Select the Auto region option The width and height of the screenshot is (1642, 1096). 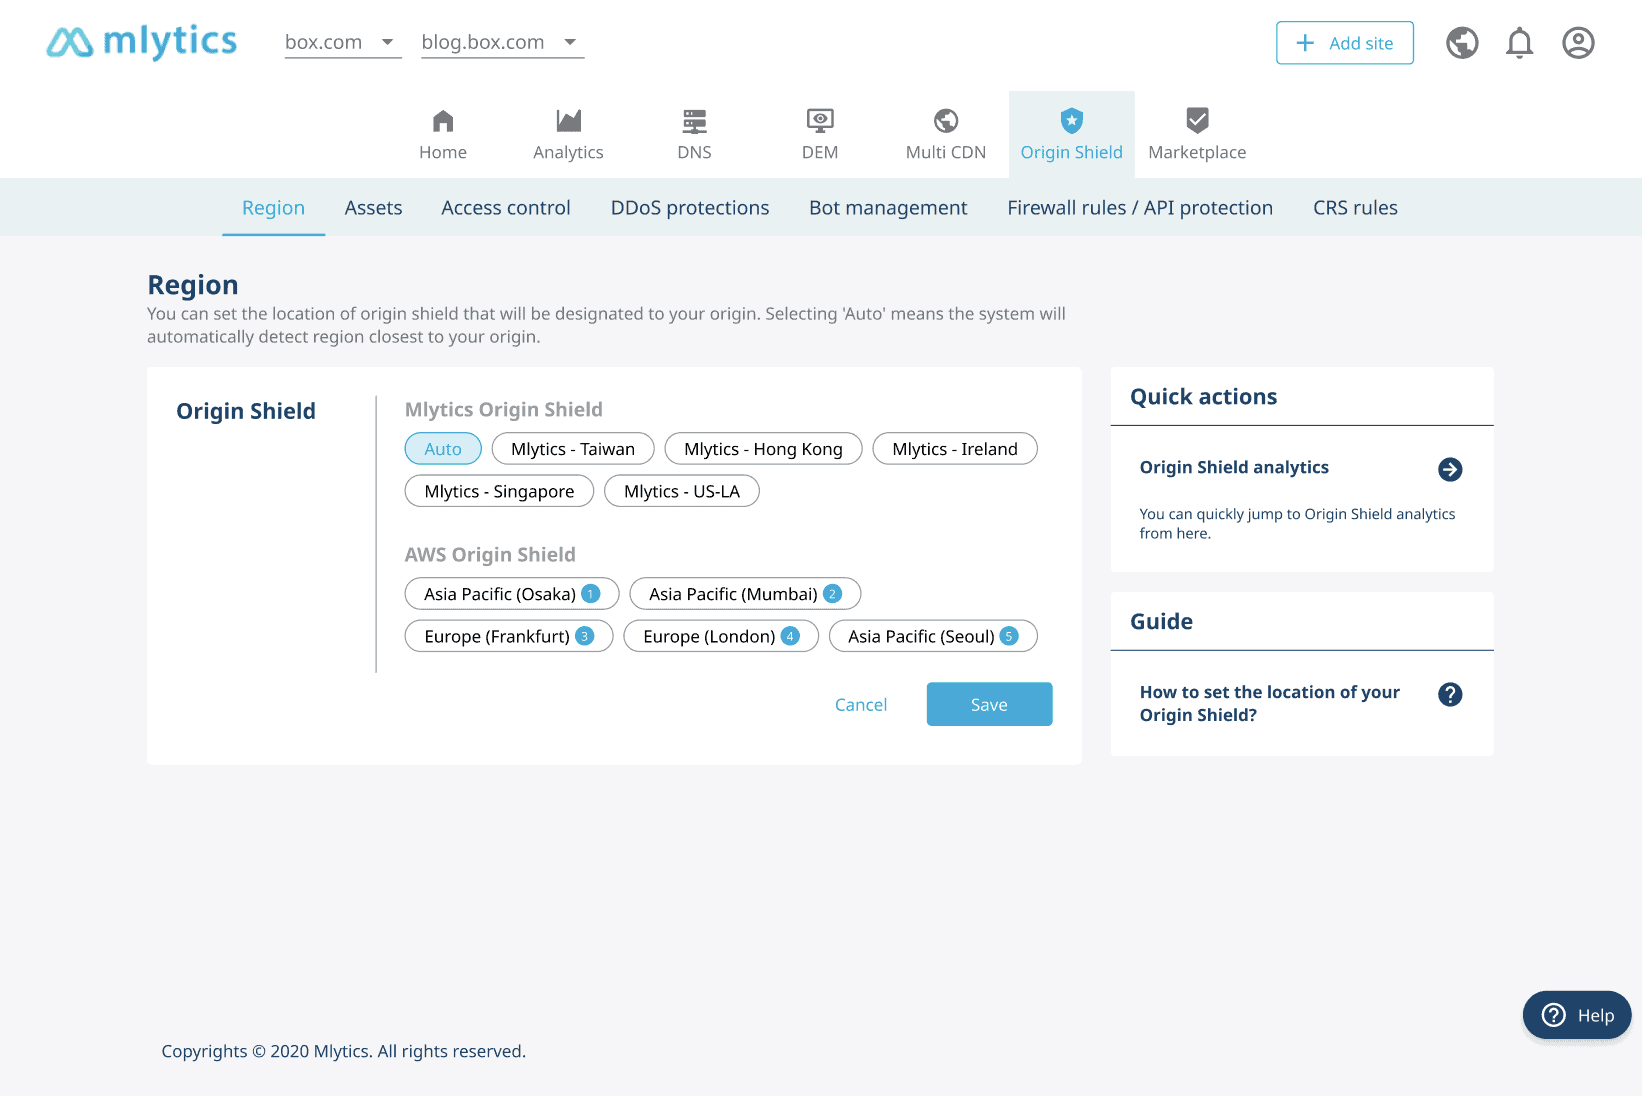tap(443, 449)
